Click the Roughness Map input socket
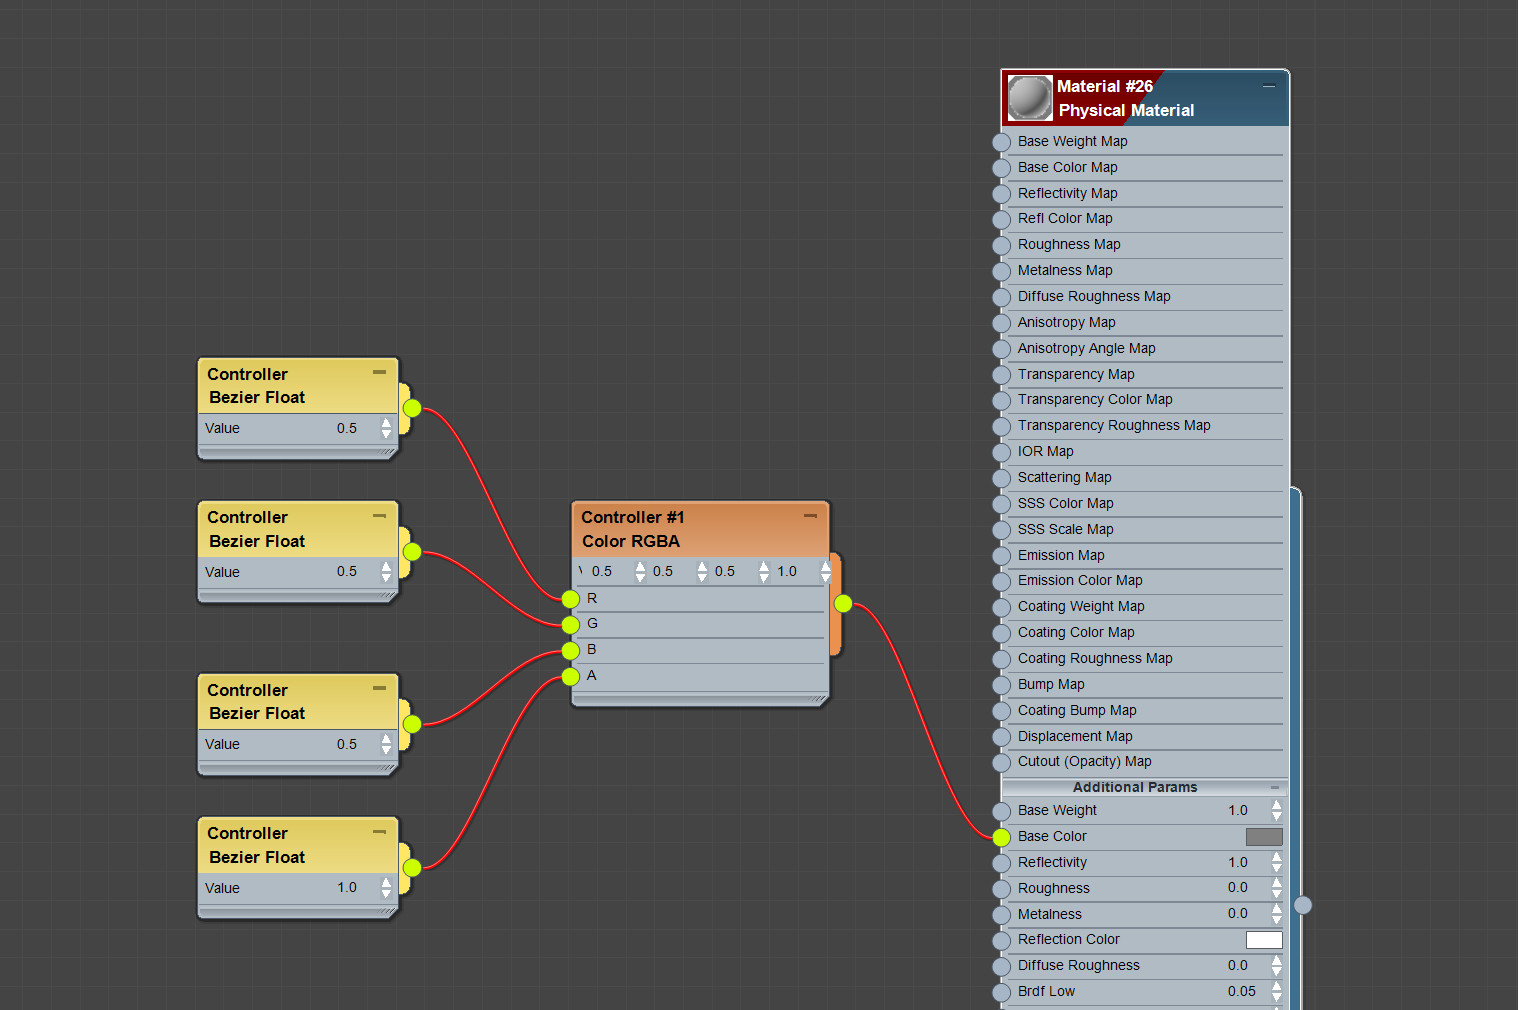The image size is (1518, 1010). tap(1002, 245)
